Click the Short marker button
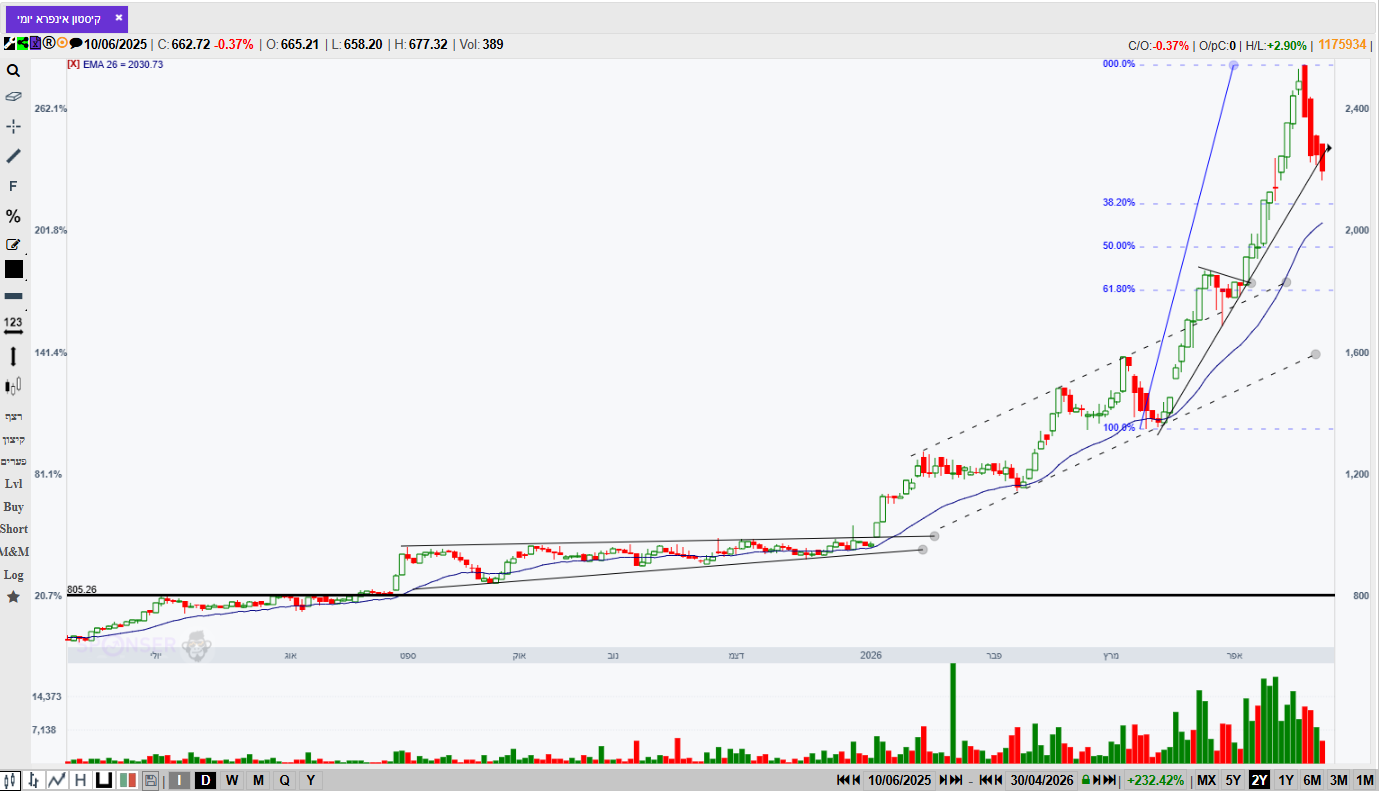1379x791 pixels. click(x=14, y=529)
